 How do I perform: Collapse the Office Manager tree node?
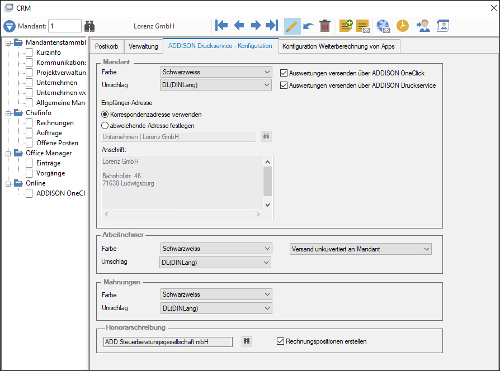8,154
